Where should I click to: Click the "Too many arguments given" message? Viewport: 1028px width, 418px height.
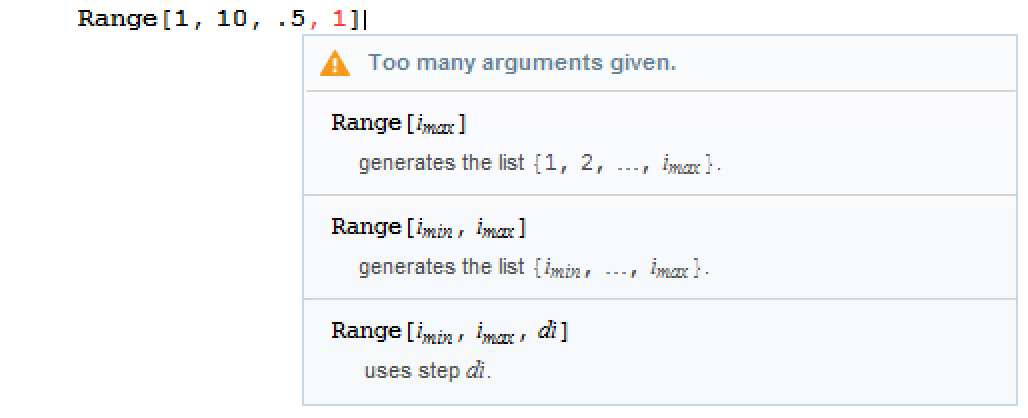coord(522,63)
